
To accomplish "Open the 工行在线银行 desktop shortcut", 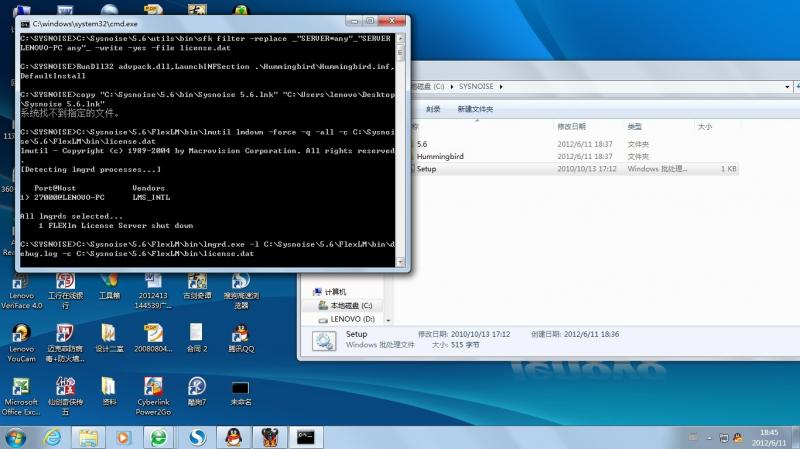I will [x=65, y=291].
